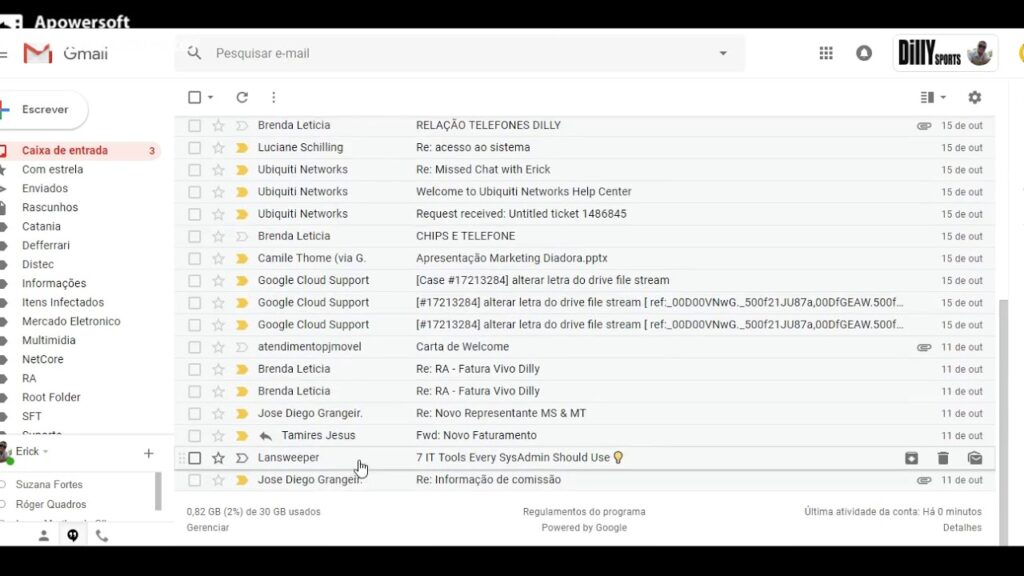Viewport: 1024px width, 576px height.
Task: Click the Escrever compose button
Action: [x=43, y=110]
